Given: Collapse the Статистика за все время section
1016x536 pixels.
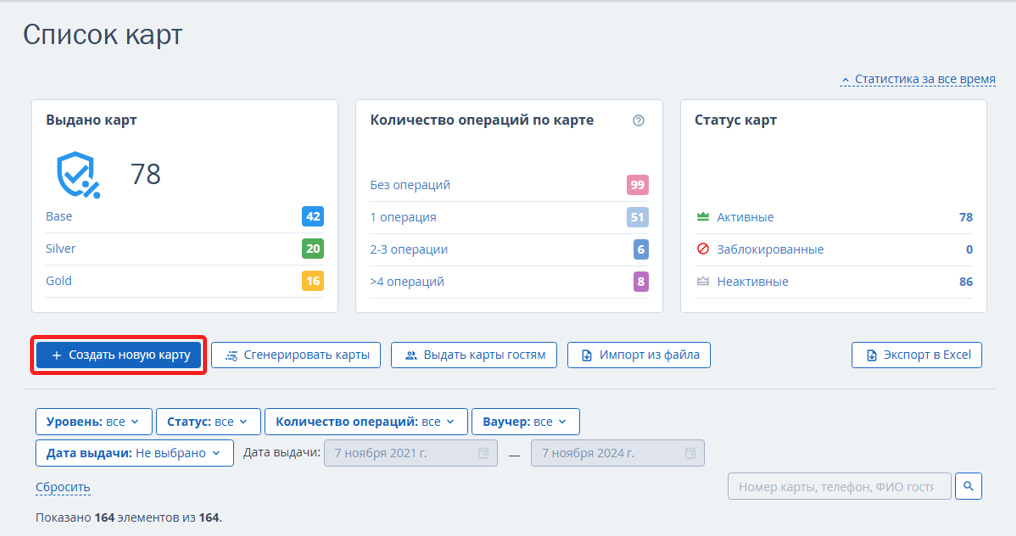Looking at the screenshot, I should pos(918,79).
